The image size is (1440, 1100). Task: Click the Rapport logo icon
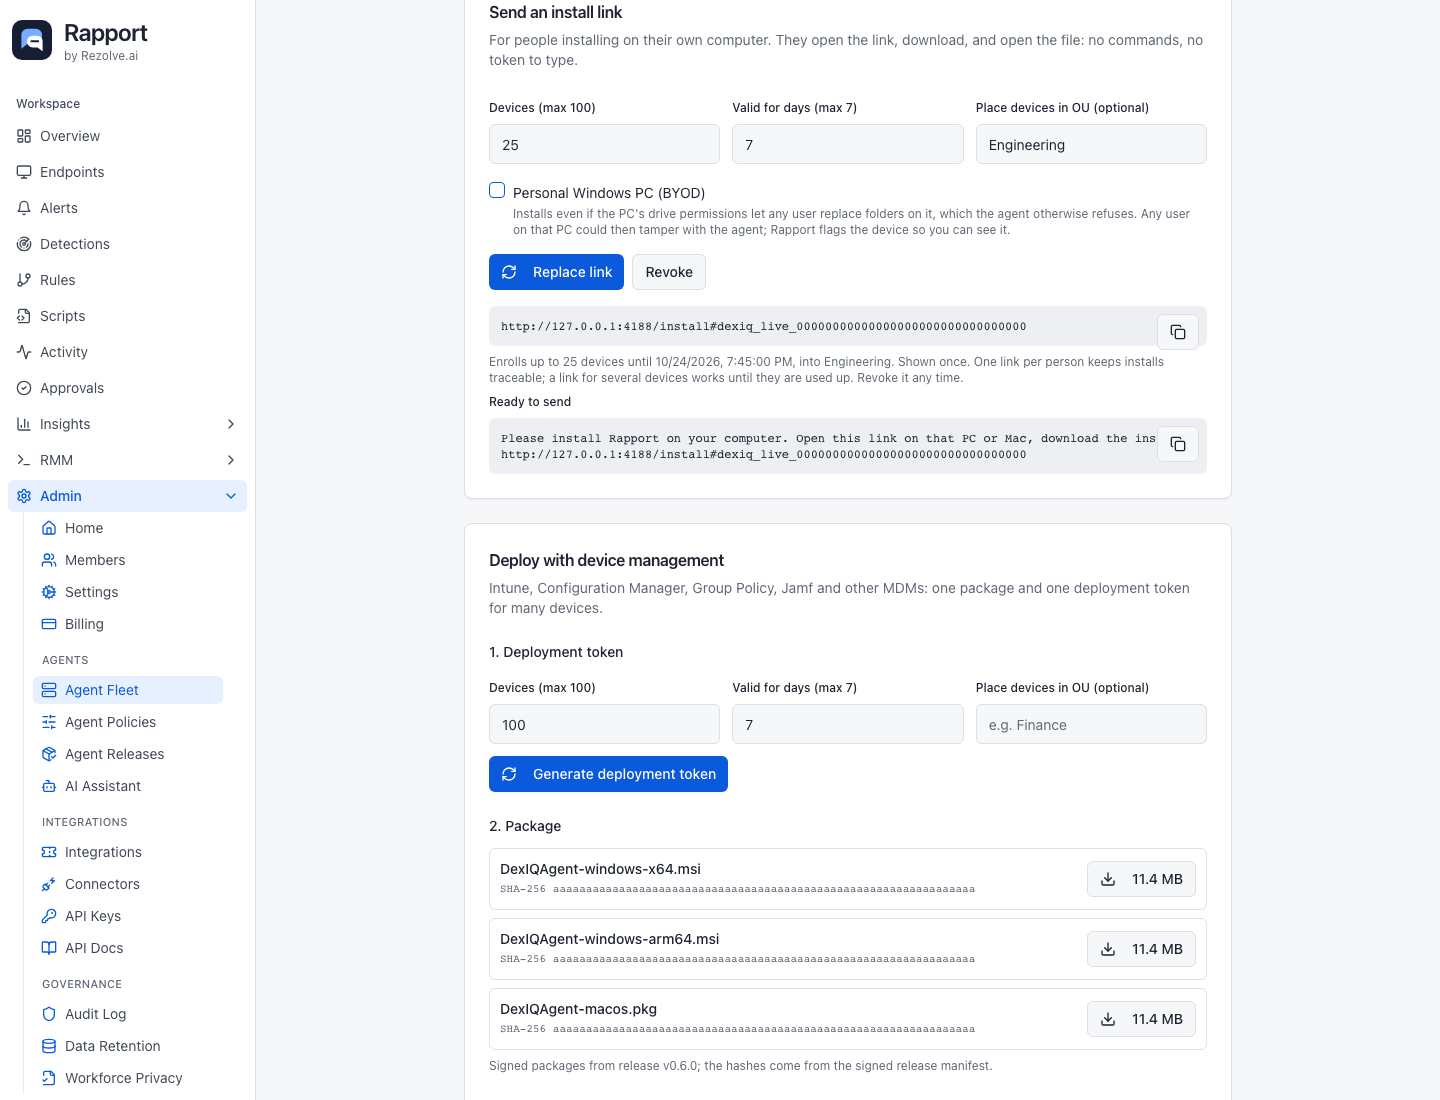pos(32,40)
